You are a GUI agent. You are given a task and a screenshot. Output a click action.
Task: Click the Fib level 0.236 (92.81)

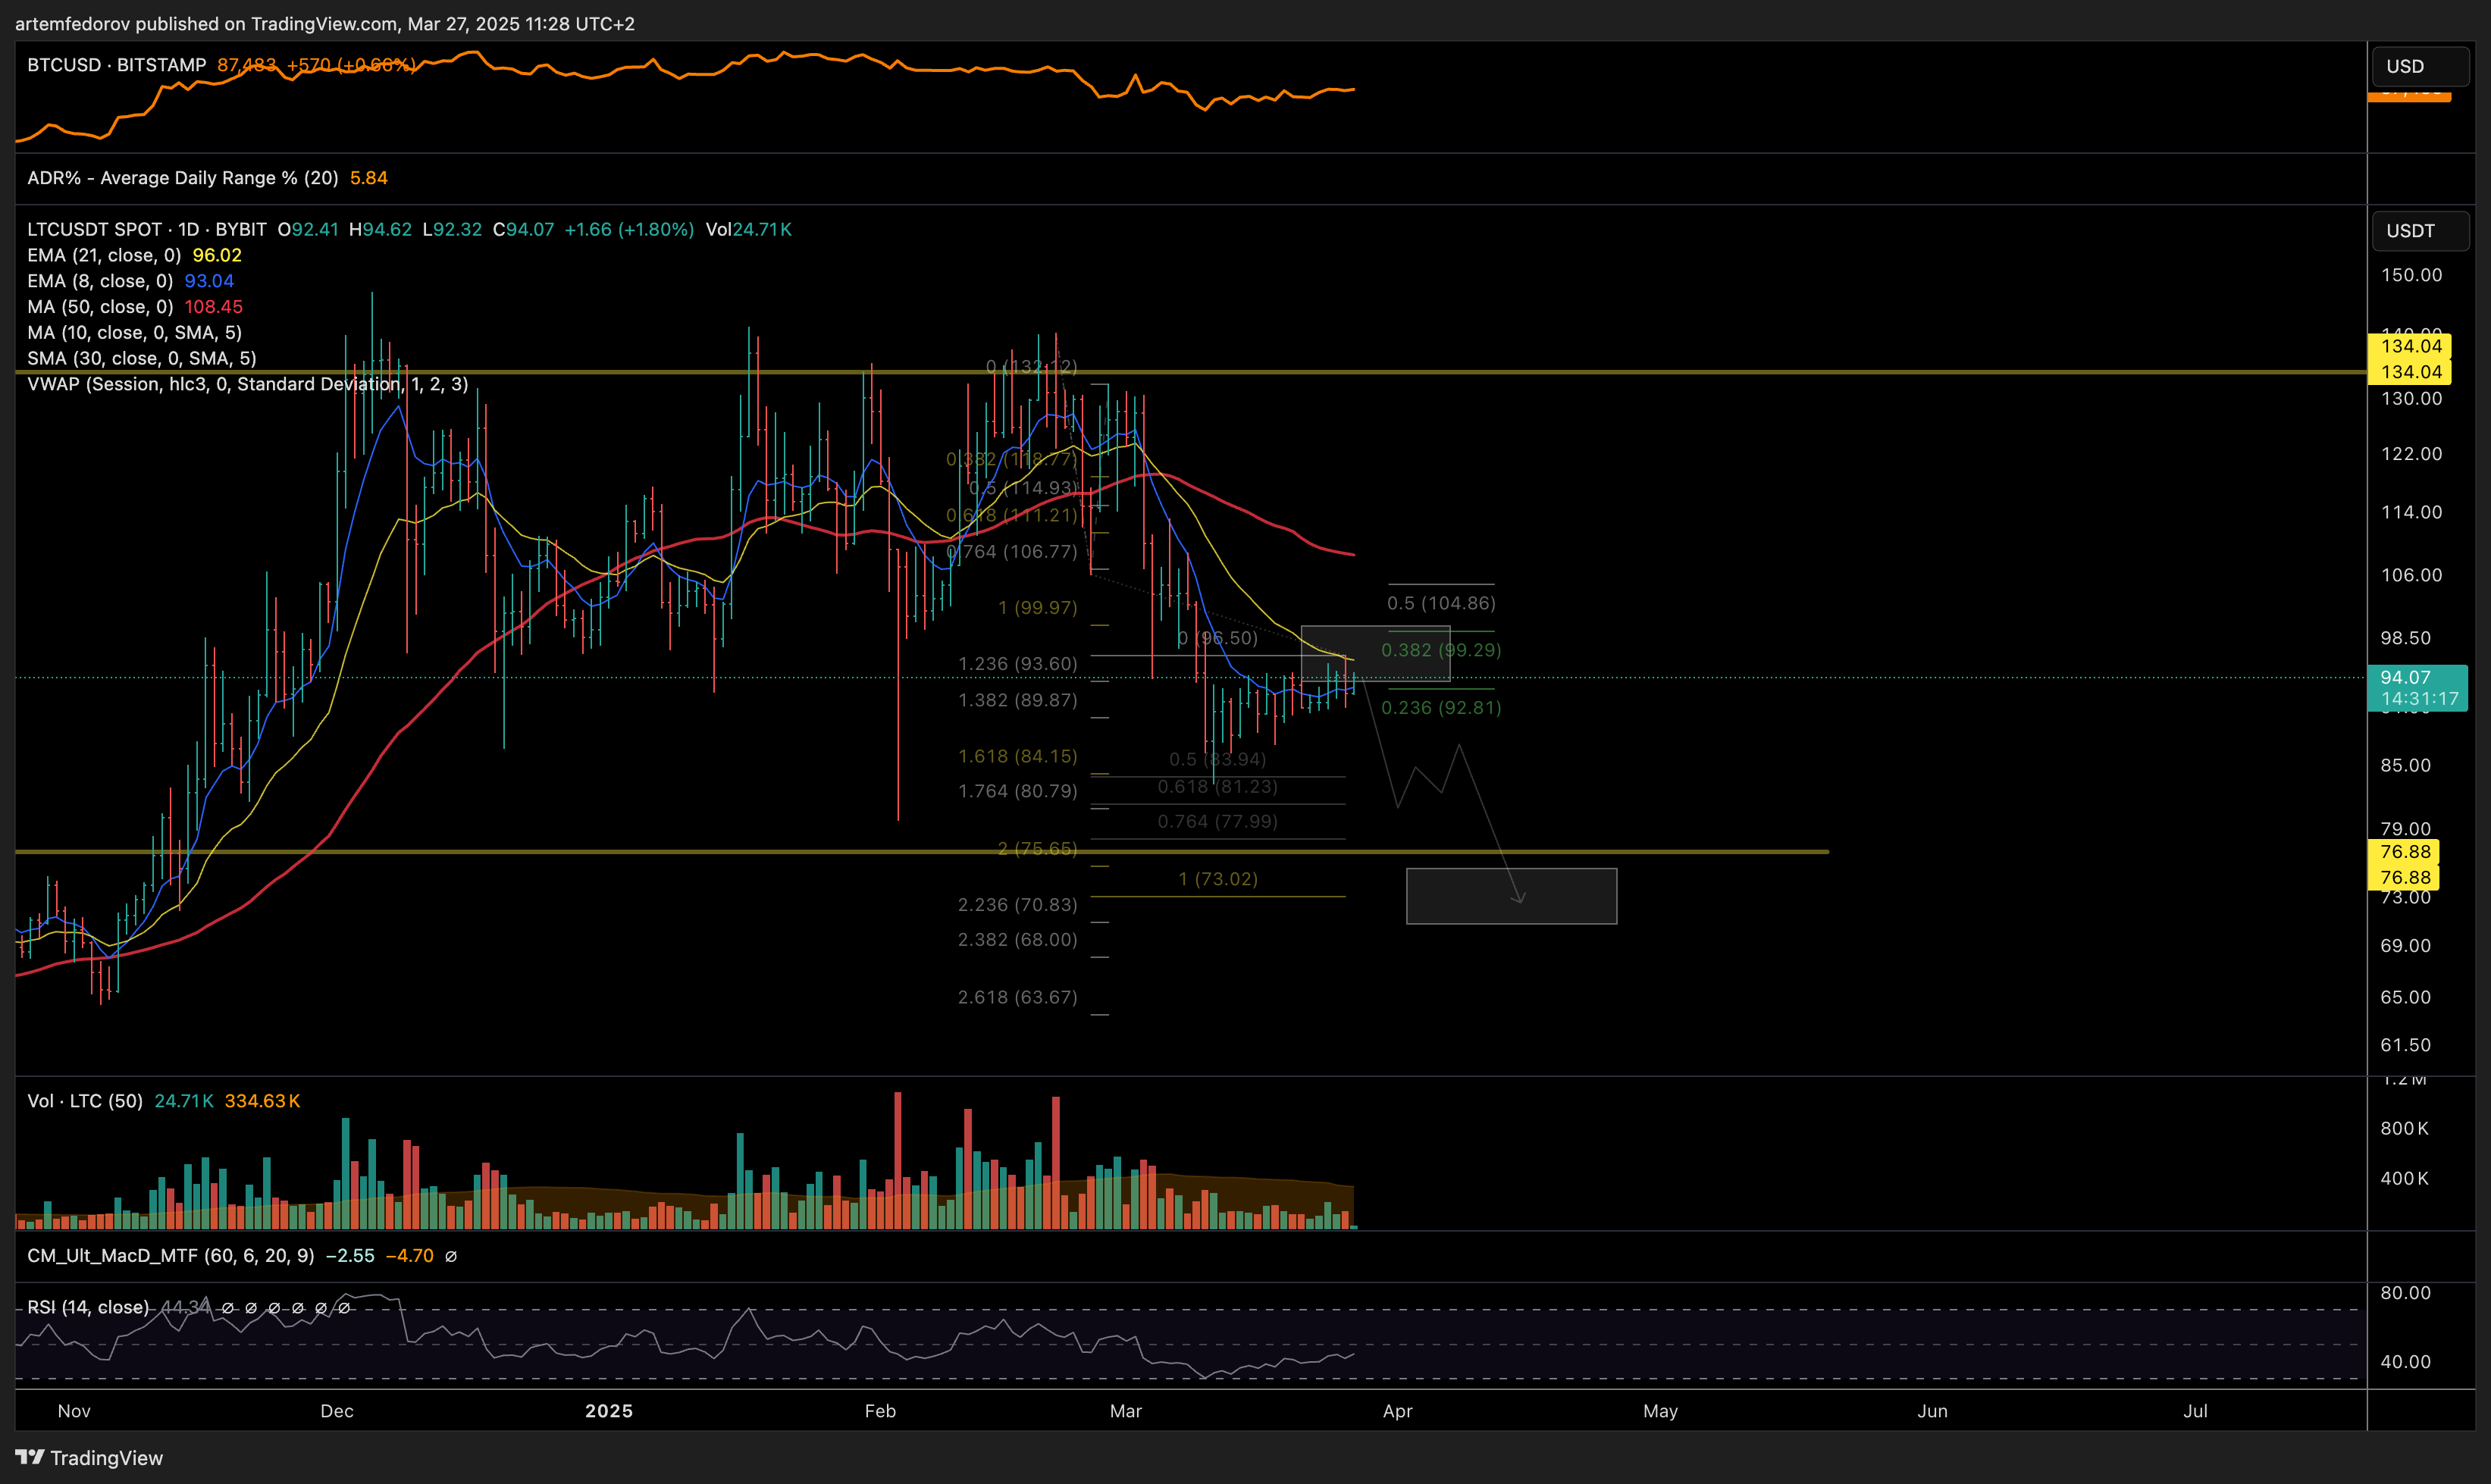click(1441, 708)
